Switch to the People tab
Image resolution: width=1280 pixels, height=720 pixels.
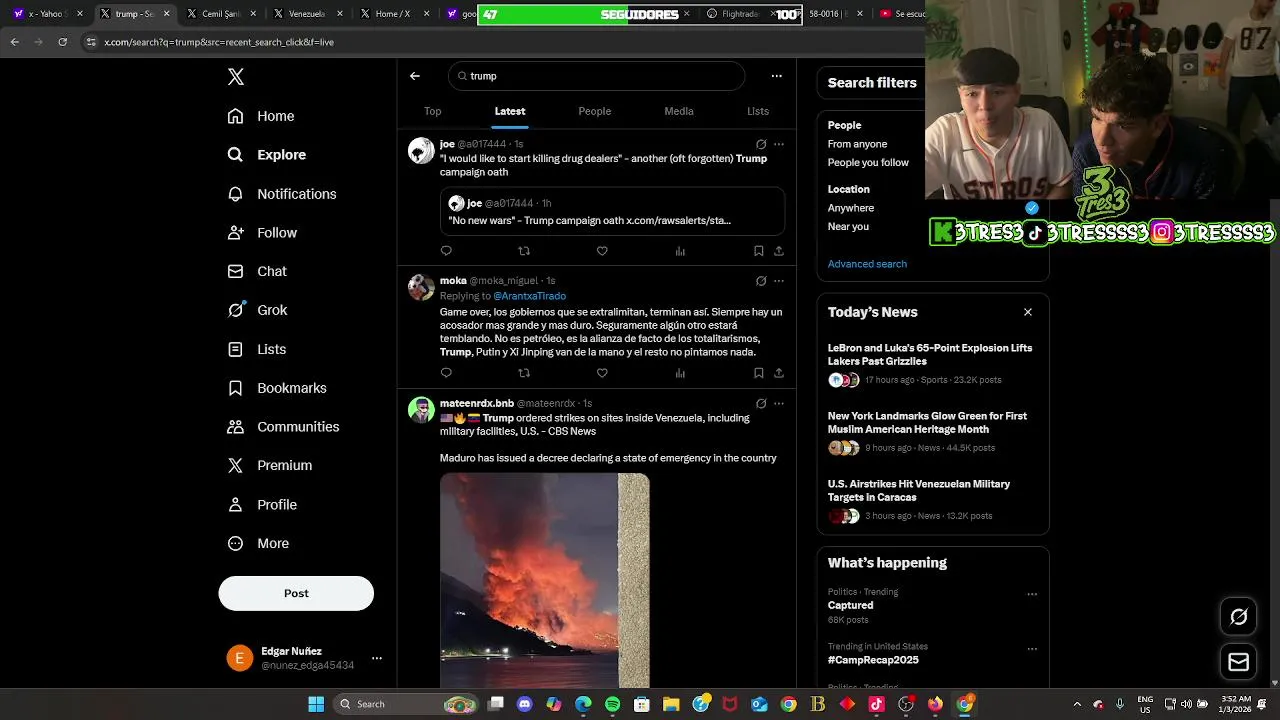(x=594, y=111)
